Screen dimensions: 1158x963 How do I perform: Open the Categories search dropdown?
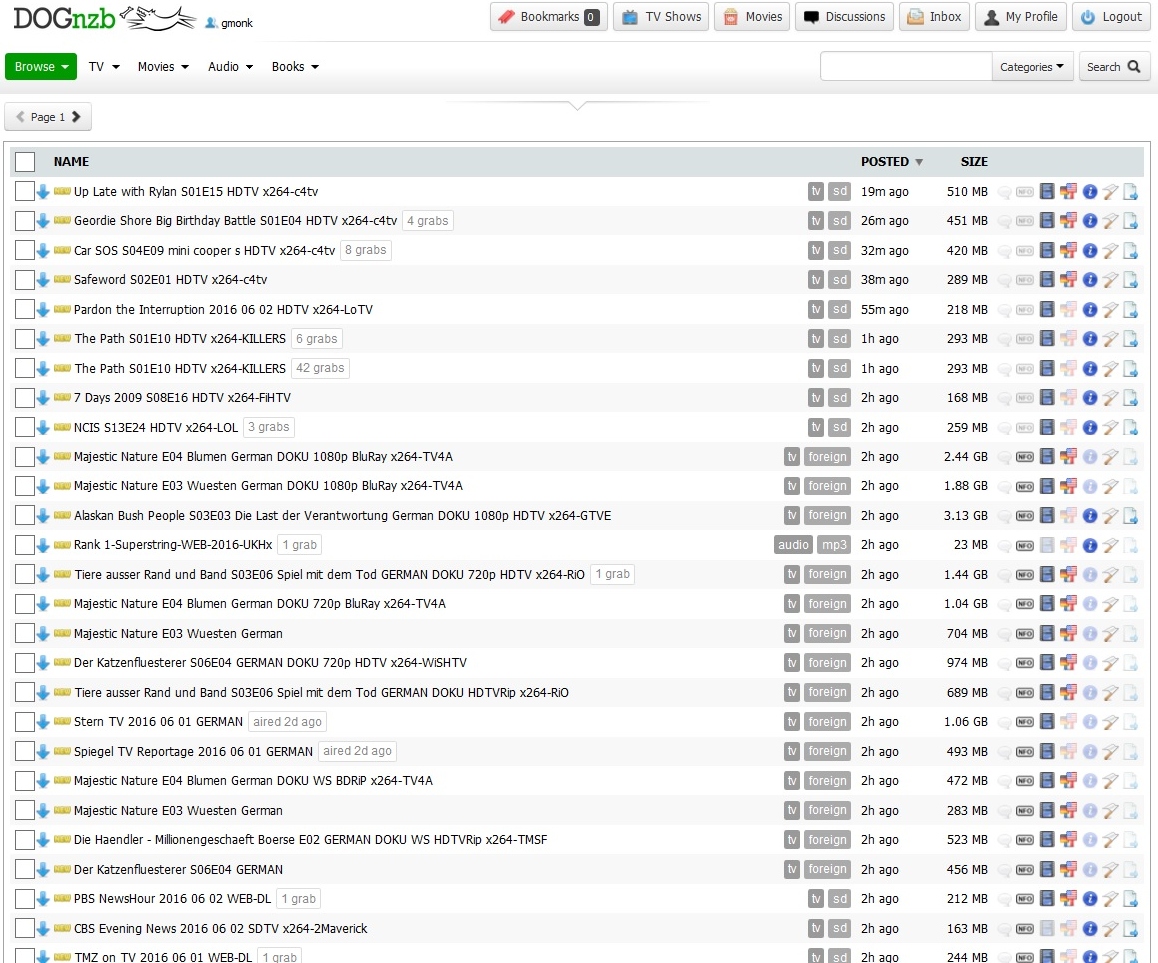(x=1032, y=66)
